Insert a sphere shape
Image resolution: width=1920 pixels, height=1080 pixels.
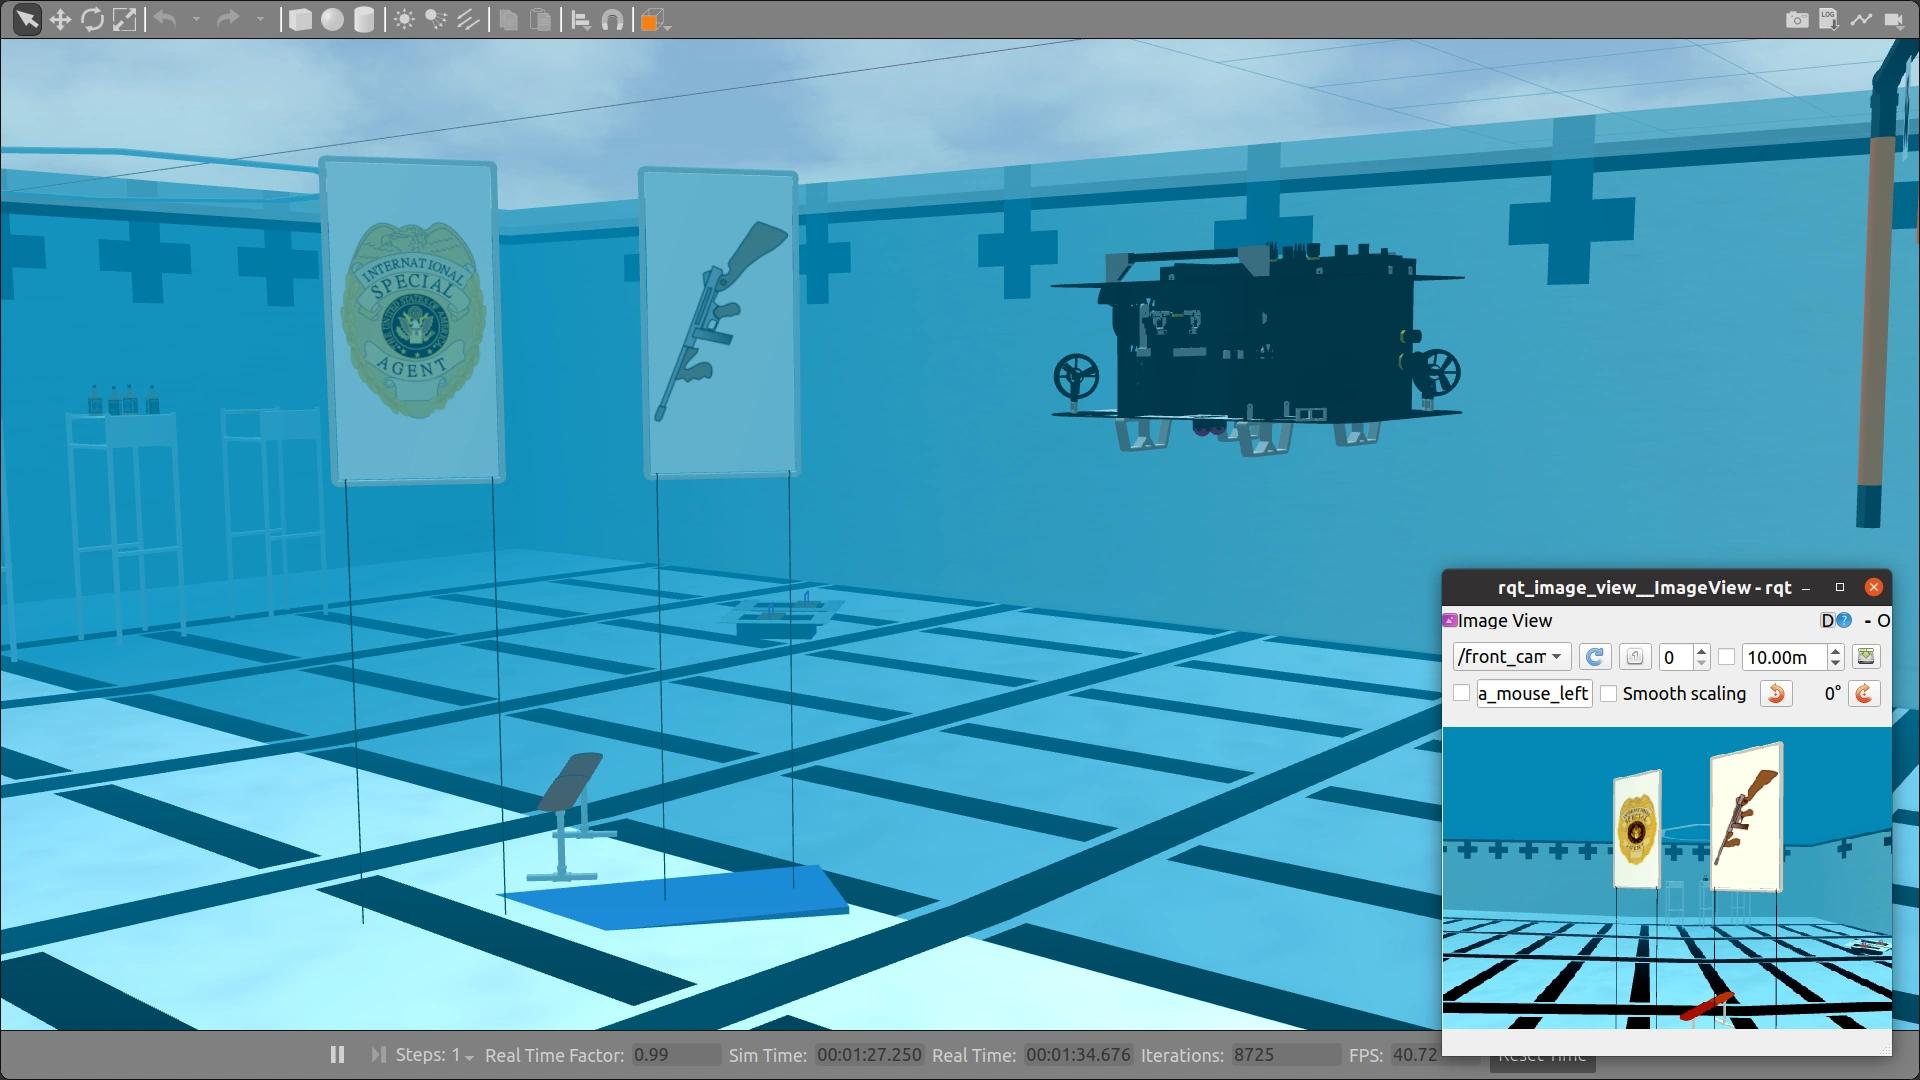(x=332, y=20)
